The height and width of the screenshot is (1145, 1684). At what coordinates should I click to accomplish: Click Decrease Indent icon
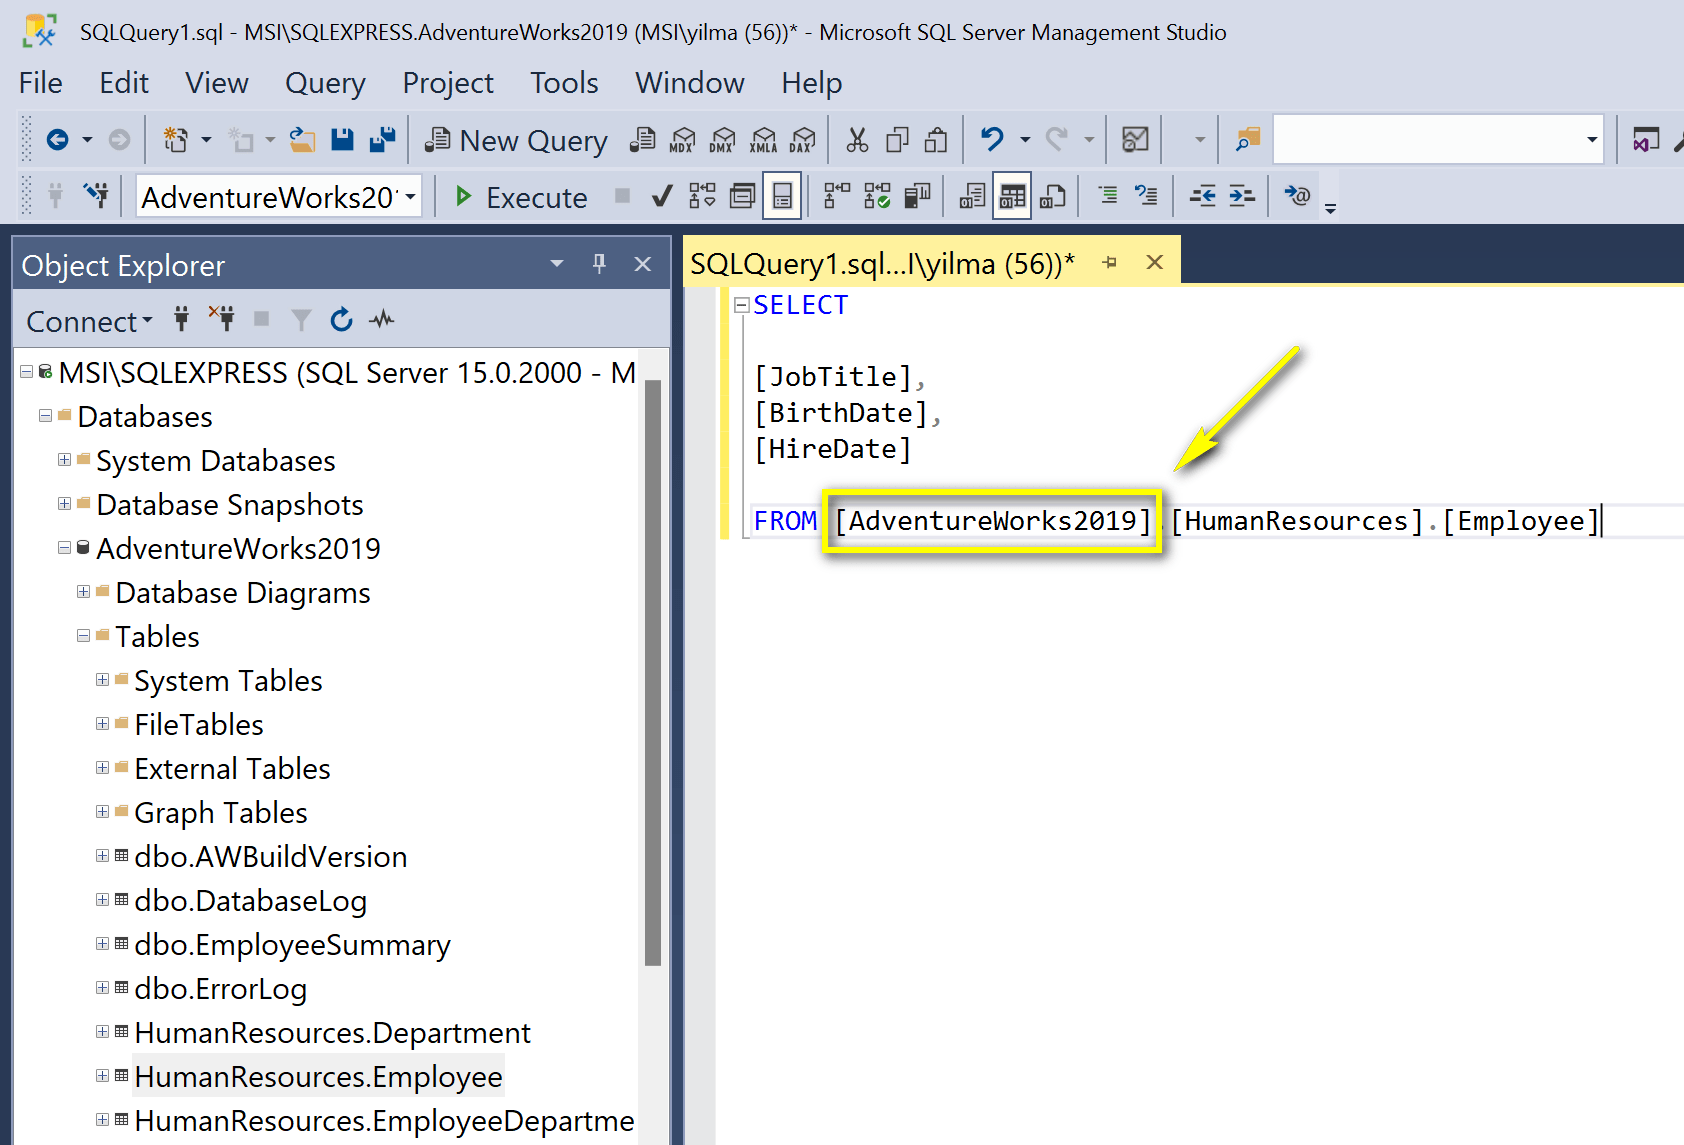click(x=1202, y=196)
